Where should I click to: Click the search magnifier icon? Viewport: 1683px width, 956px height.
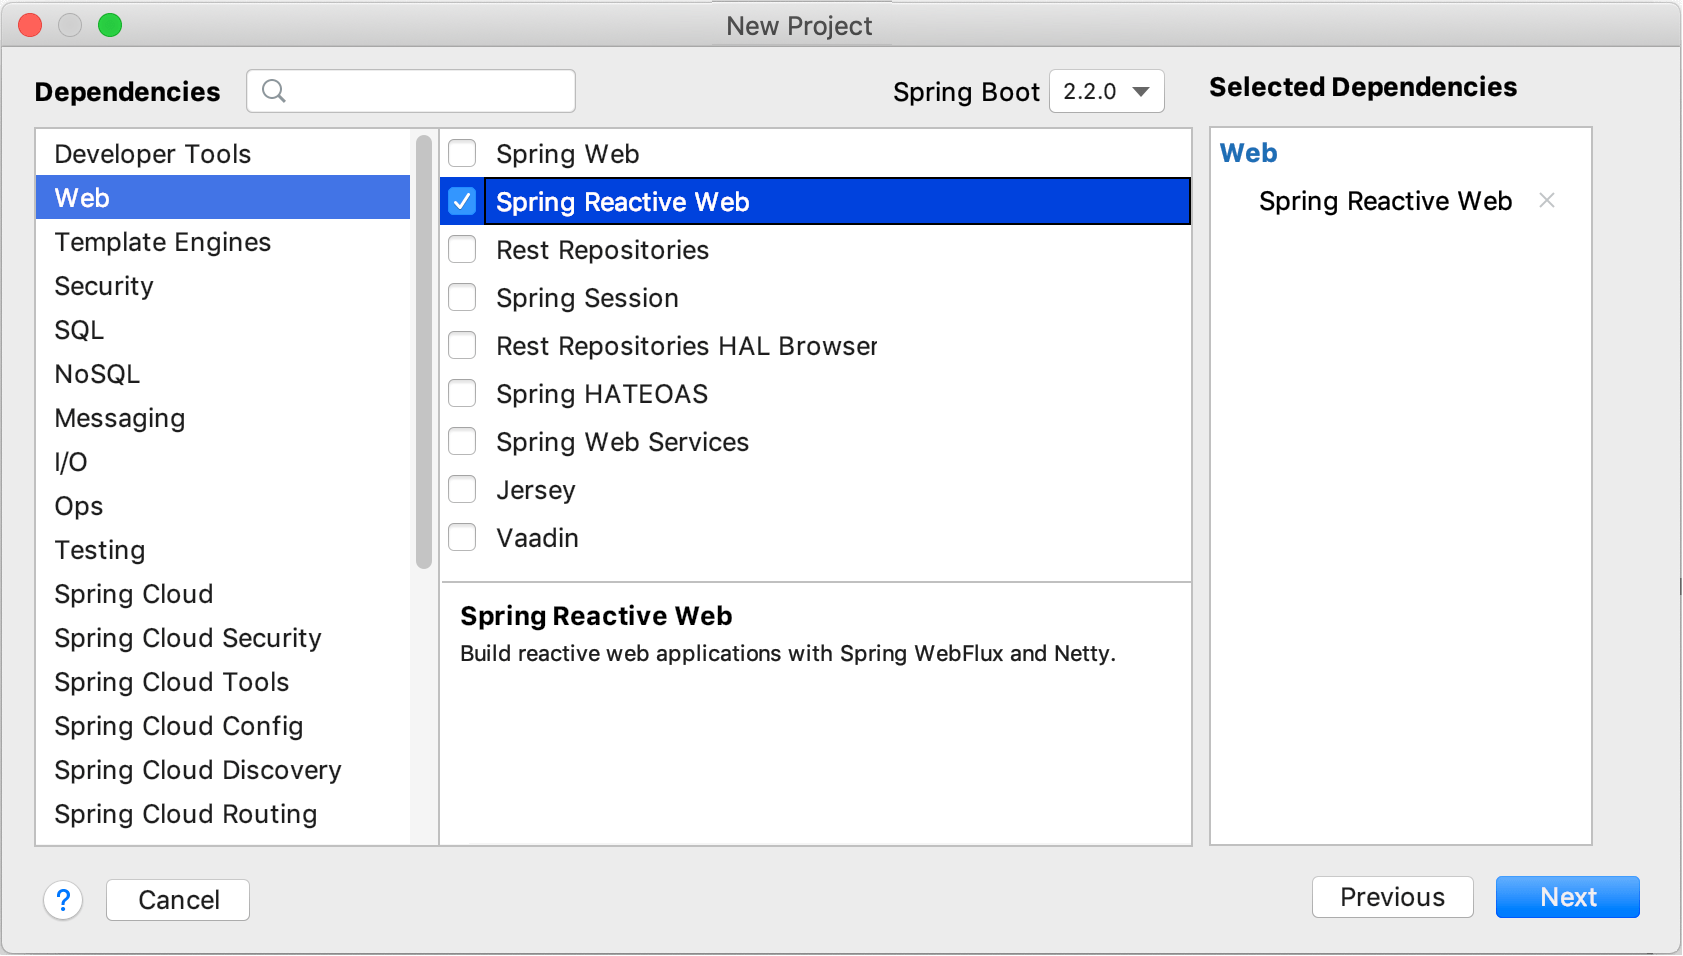click(x=274, y=91)
